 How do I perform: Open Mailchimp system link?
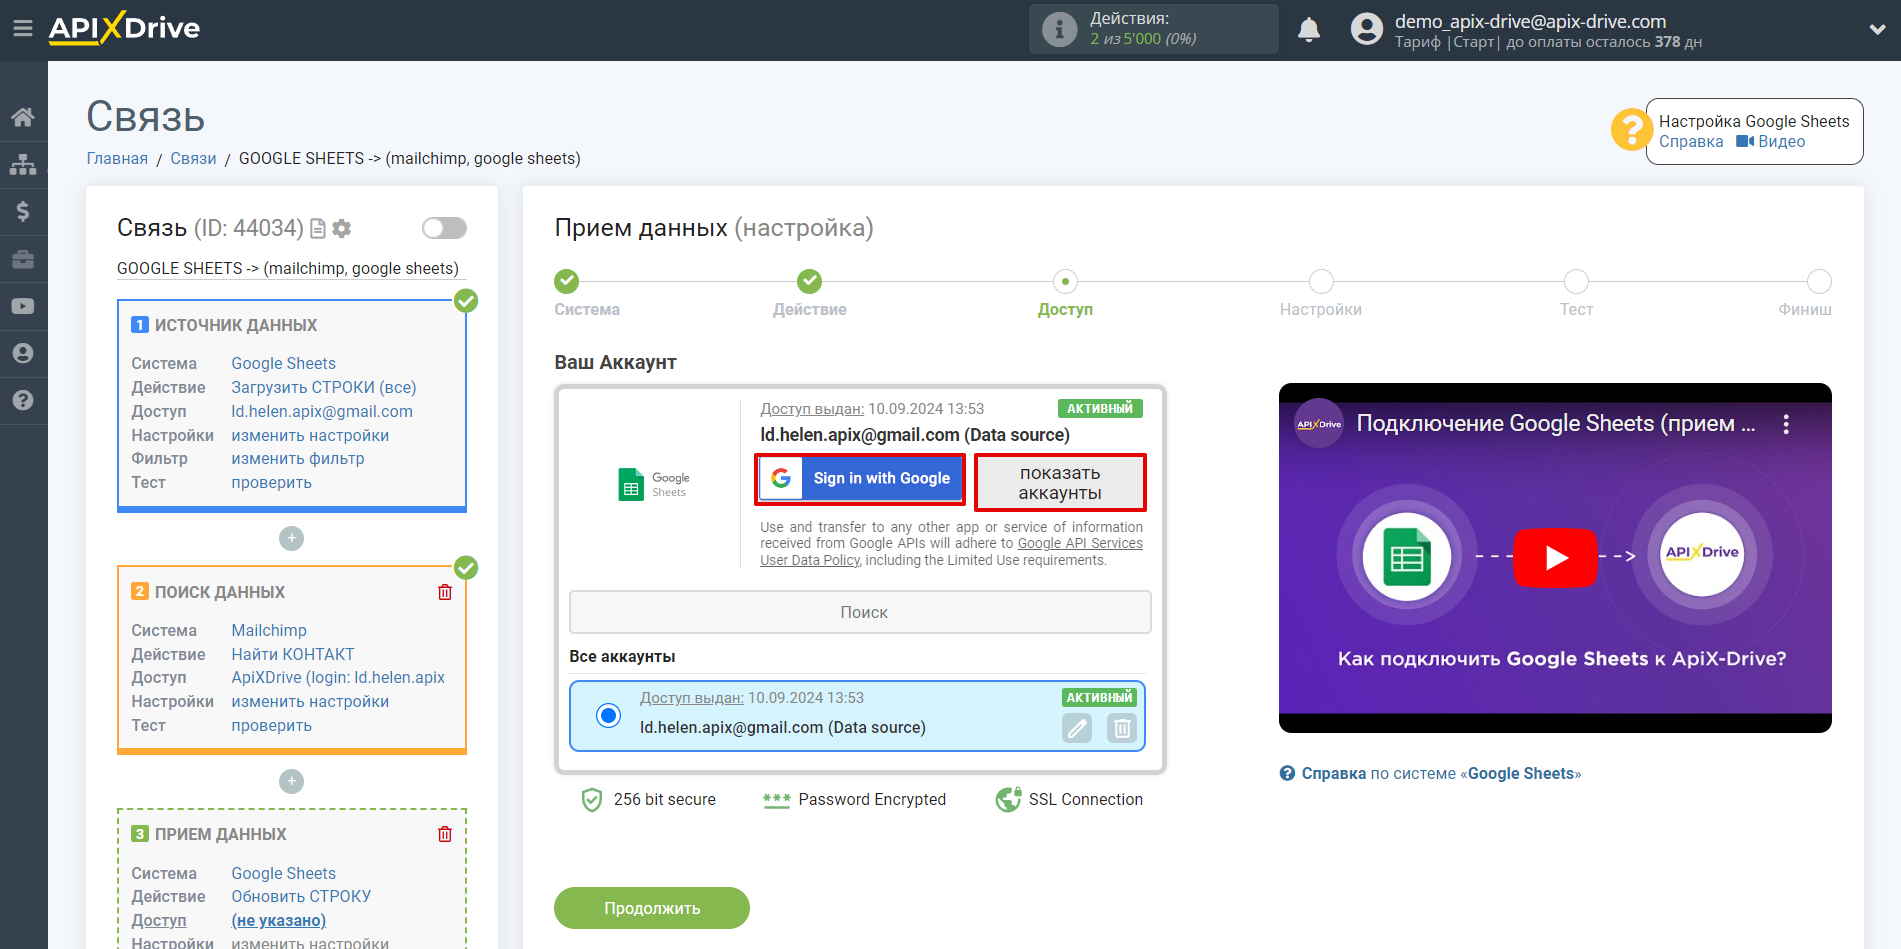269,631
